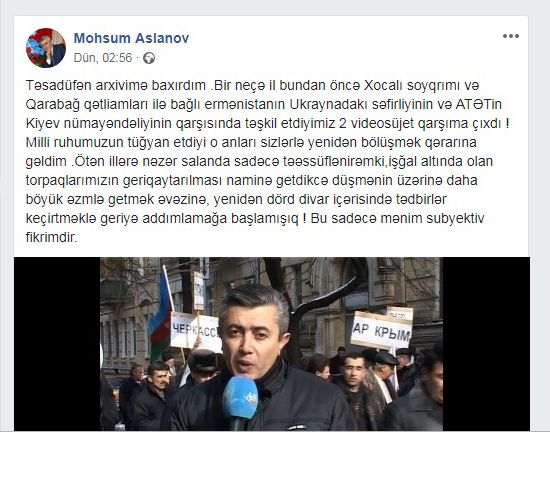Click the black left letterbox of the video
The image size is (550, 480).
point(57,344)
